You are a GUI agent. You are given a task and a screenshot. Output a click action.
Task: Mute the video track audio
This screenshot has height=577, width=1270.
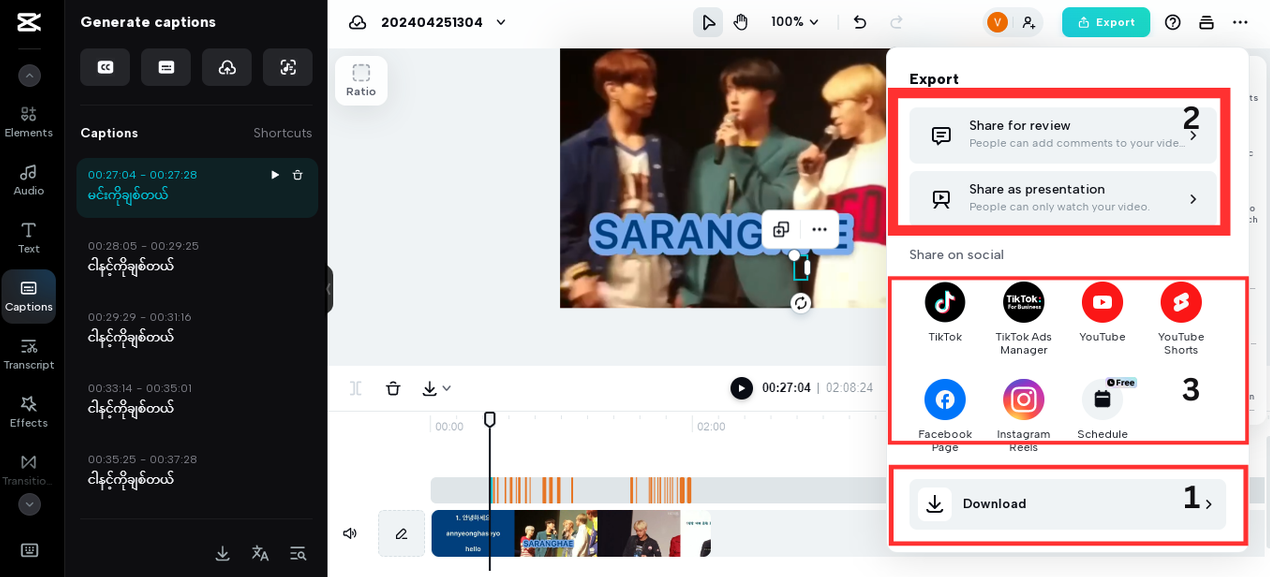(350, 533)
